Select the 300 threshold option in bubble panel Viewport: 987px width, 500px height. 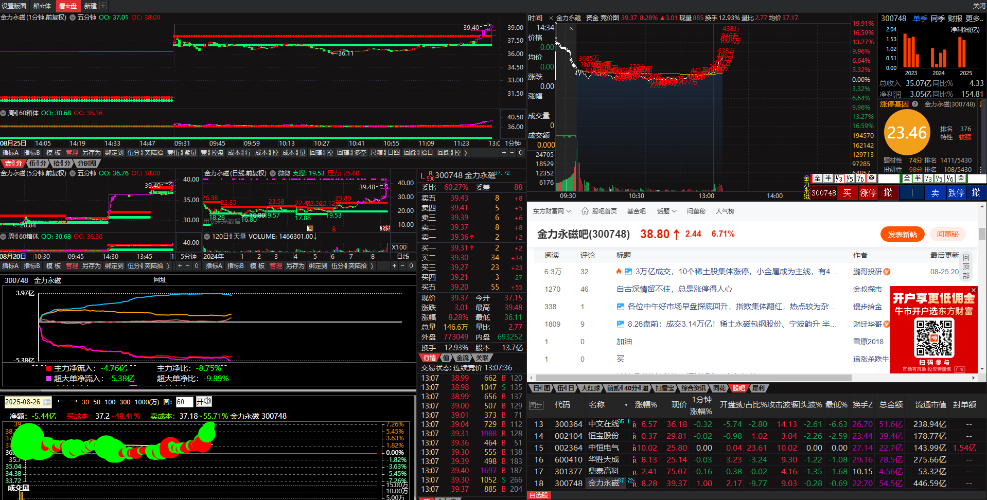[x=125, y=402]
